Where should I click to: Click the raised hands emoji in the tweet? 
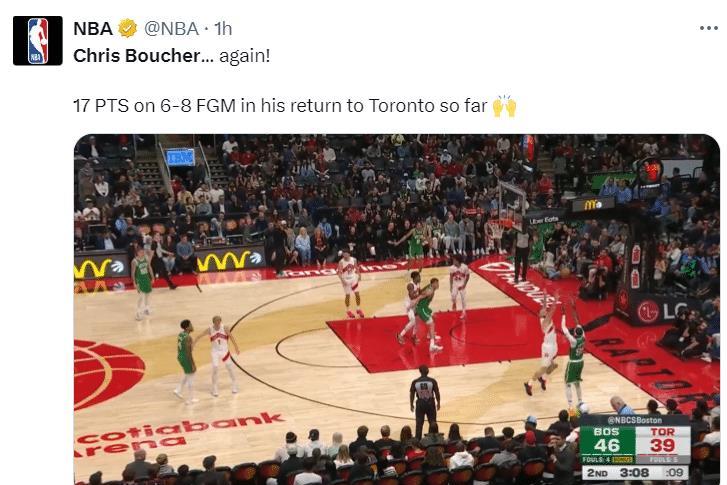[504, 106]
